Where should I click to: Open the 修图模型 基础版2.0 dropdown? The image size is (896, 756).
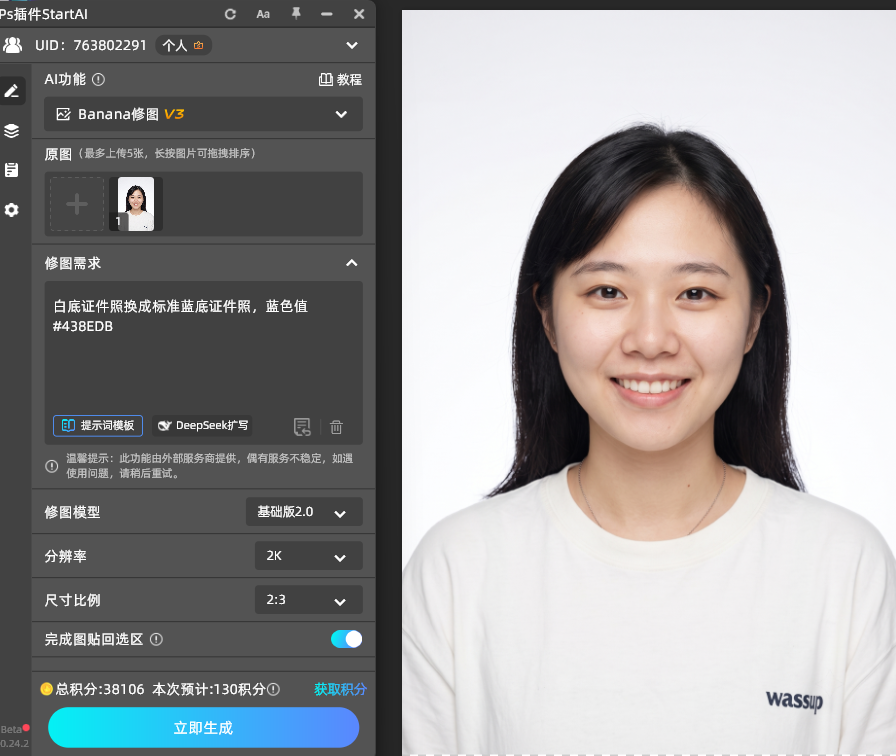(304, 512)
